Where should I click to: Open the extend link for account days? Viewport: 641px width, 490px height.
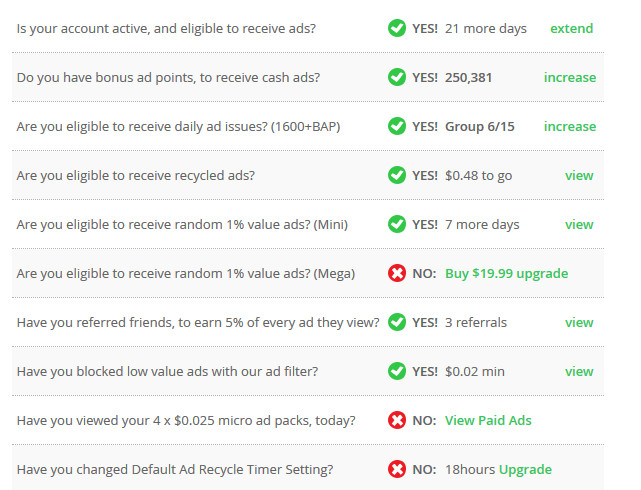[572, 29]
